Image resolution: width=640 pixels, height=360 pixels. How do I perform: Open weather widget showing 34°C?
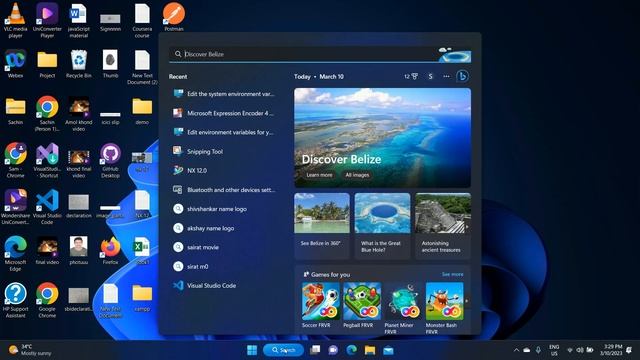31,350
